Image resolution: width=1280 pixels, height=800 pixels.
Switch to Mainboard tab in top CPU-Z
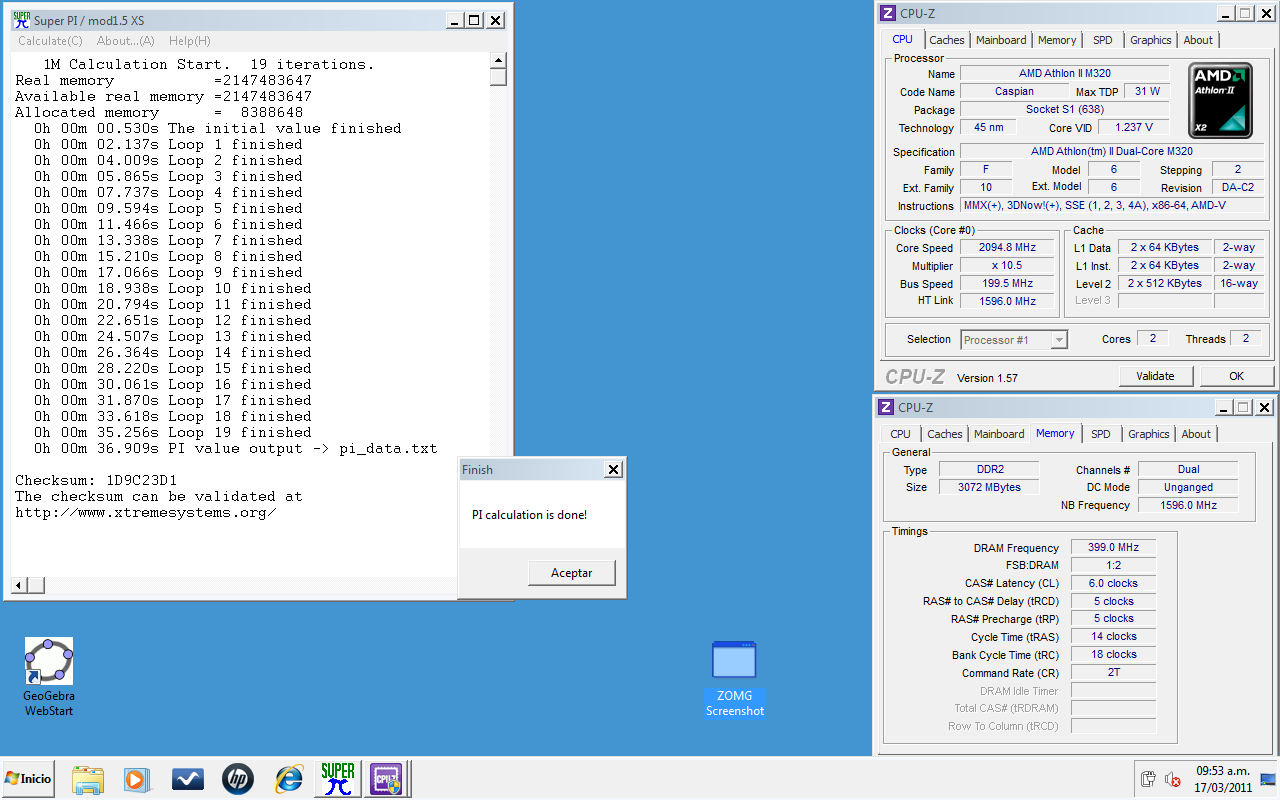pyautogui.click(x=1001, y=40)
